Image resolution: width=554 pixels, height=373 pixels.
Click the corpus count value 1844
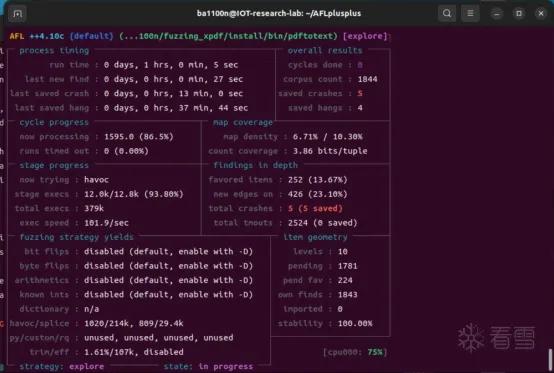(x=367, y=79)
